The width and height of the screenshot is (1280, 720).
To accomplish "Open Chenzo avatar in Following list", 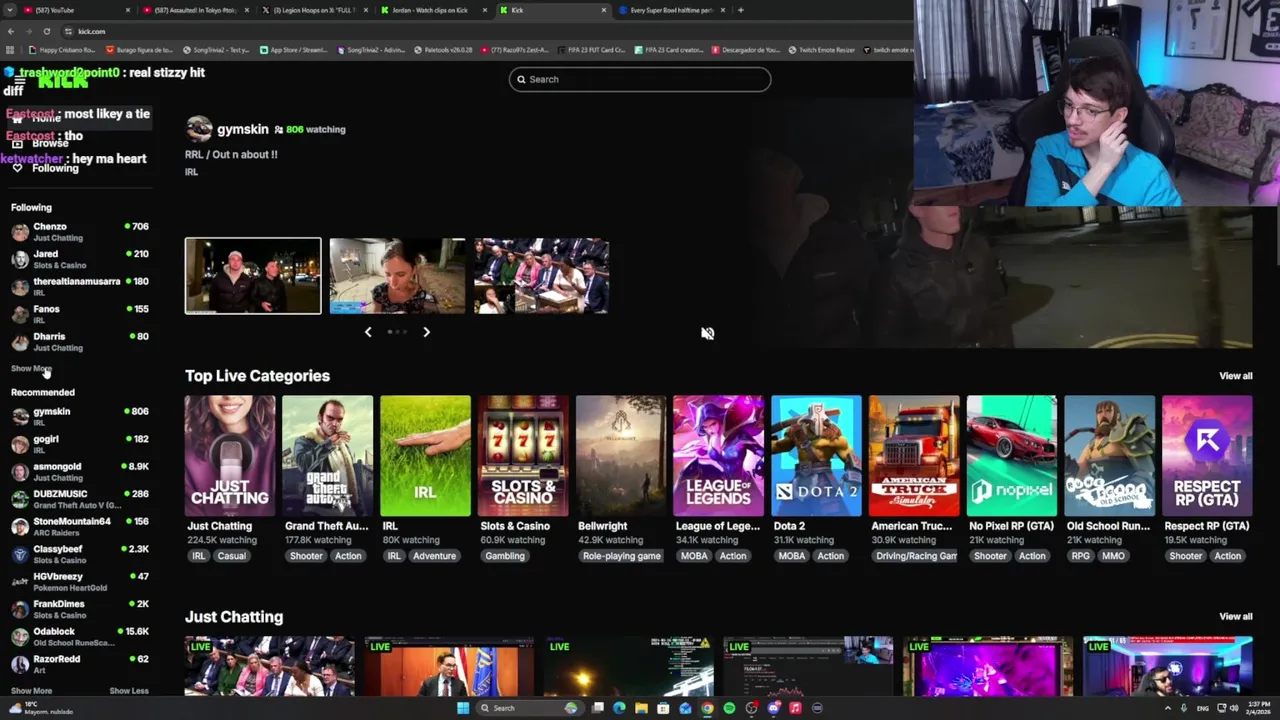I will (x=20, y=232).
